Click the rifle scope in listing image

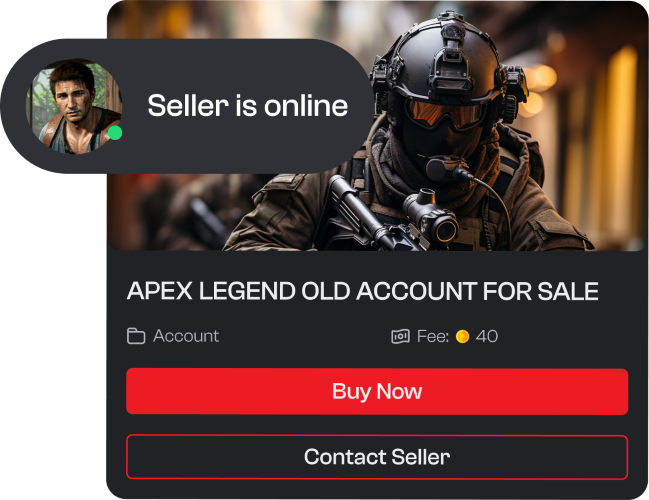(433, 217)
